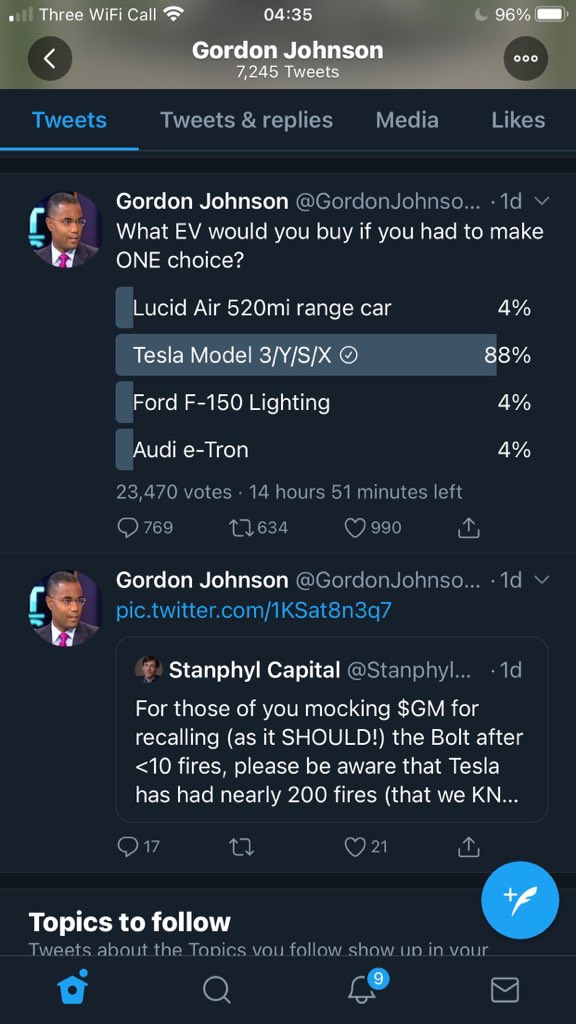Image resolution: width=576 pixels, height=1024 pixels.
Task: Share the Stanphyl Capital quote tweet
Action: click(468, 846)
